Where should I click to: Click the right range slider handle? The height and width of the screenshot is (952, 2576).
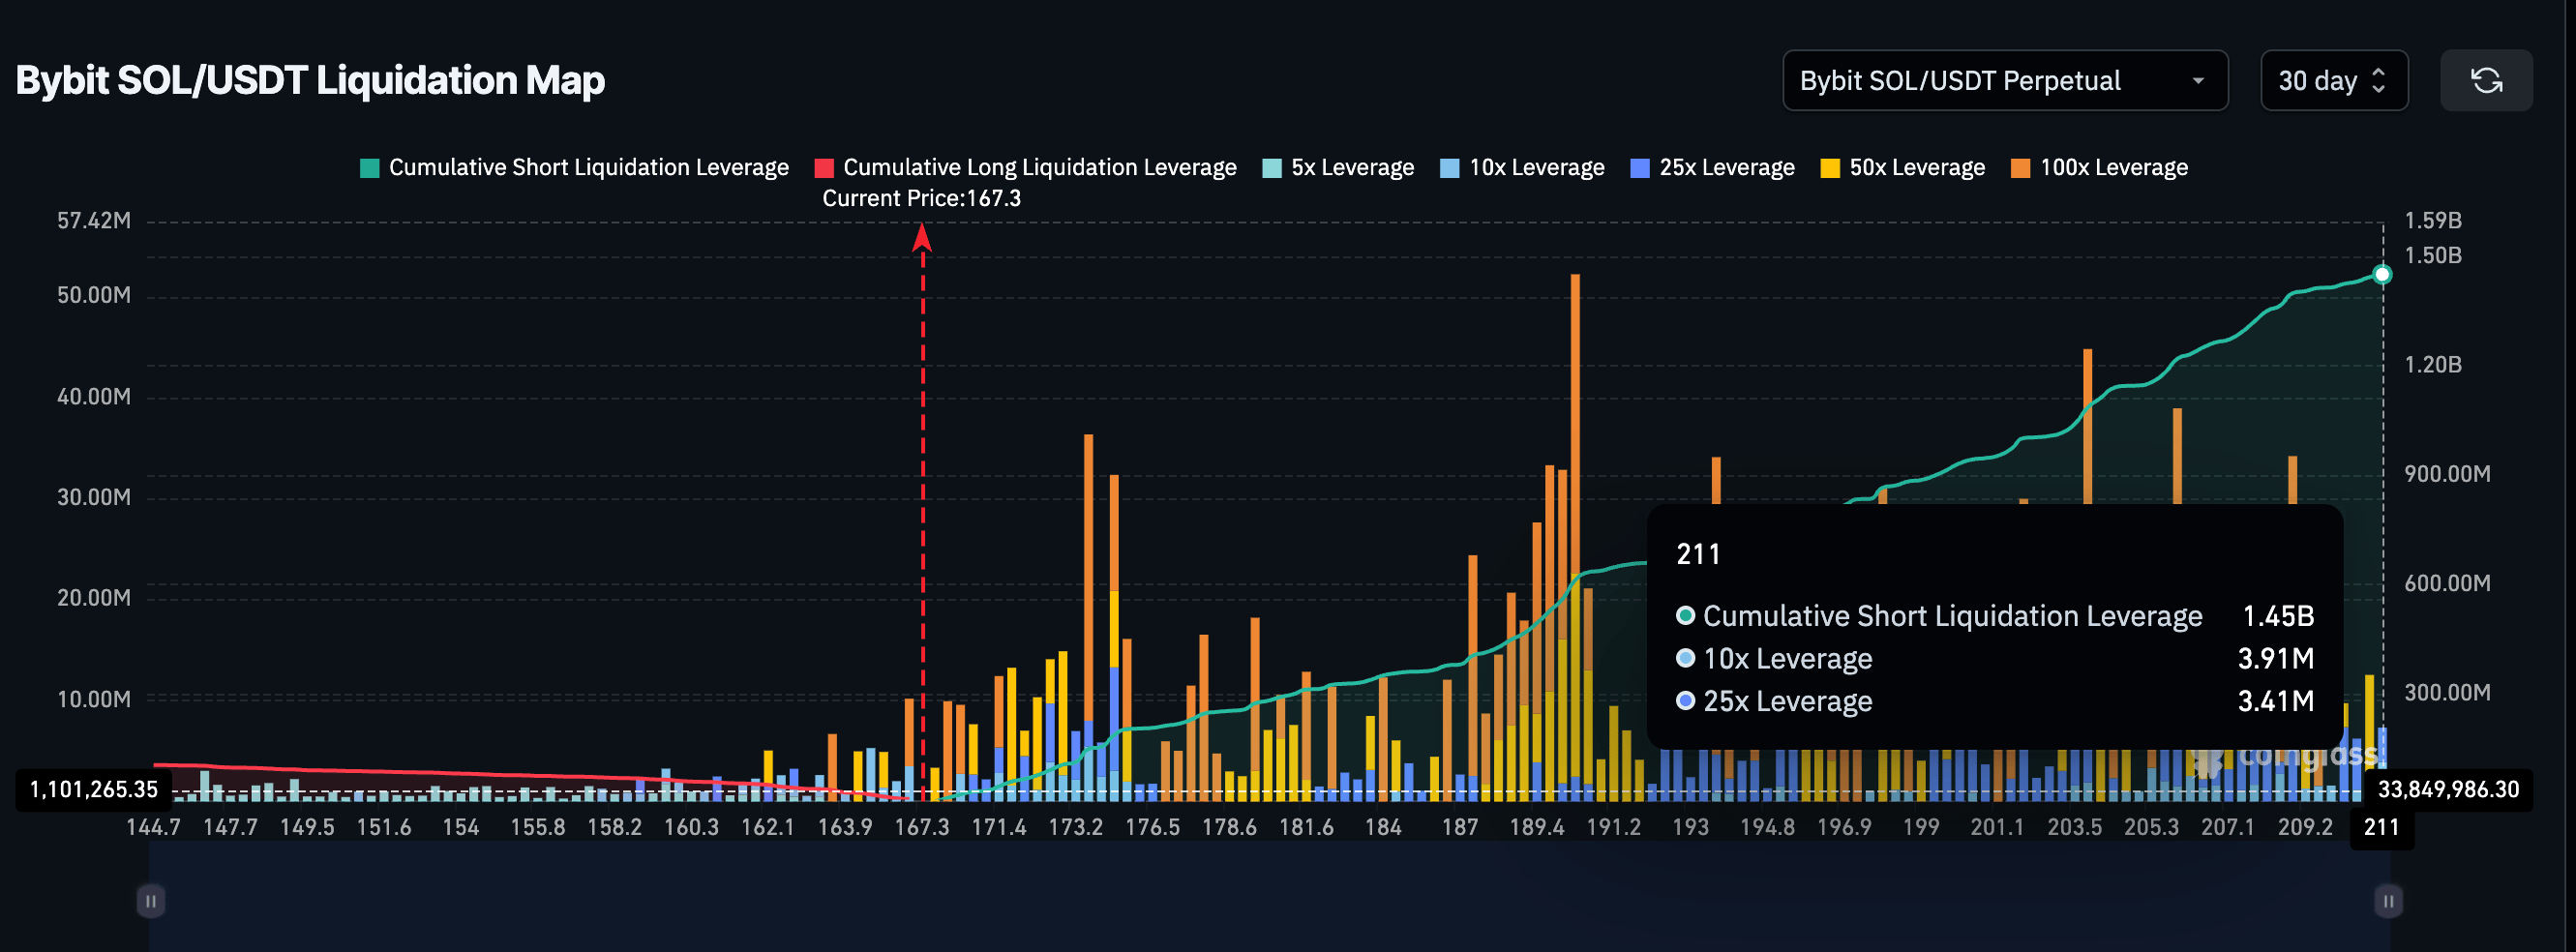(2388, 901)
